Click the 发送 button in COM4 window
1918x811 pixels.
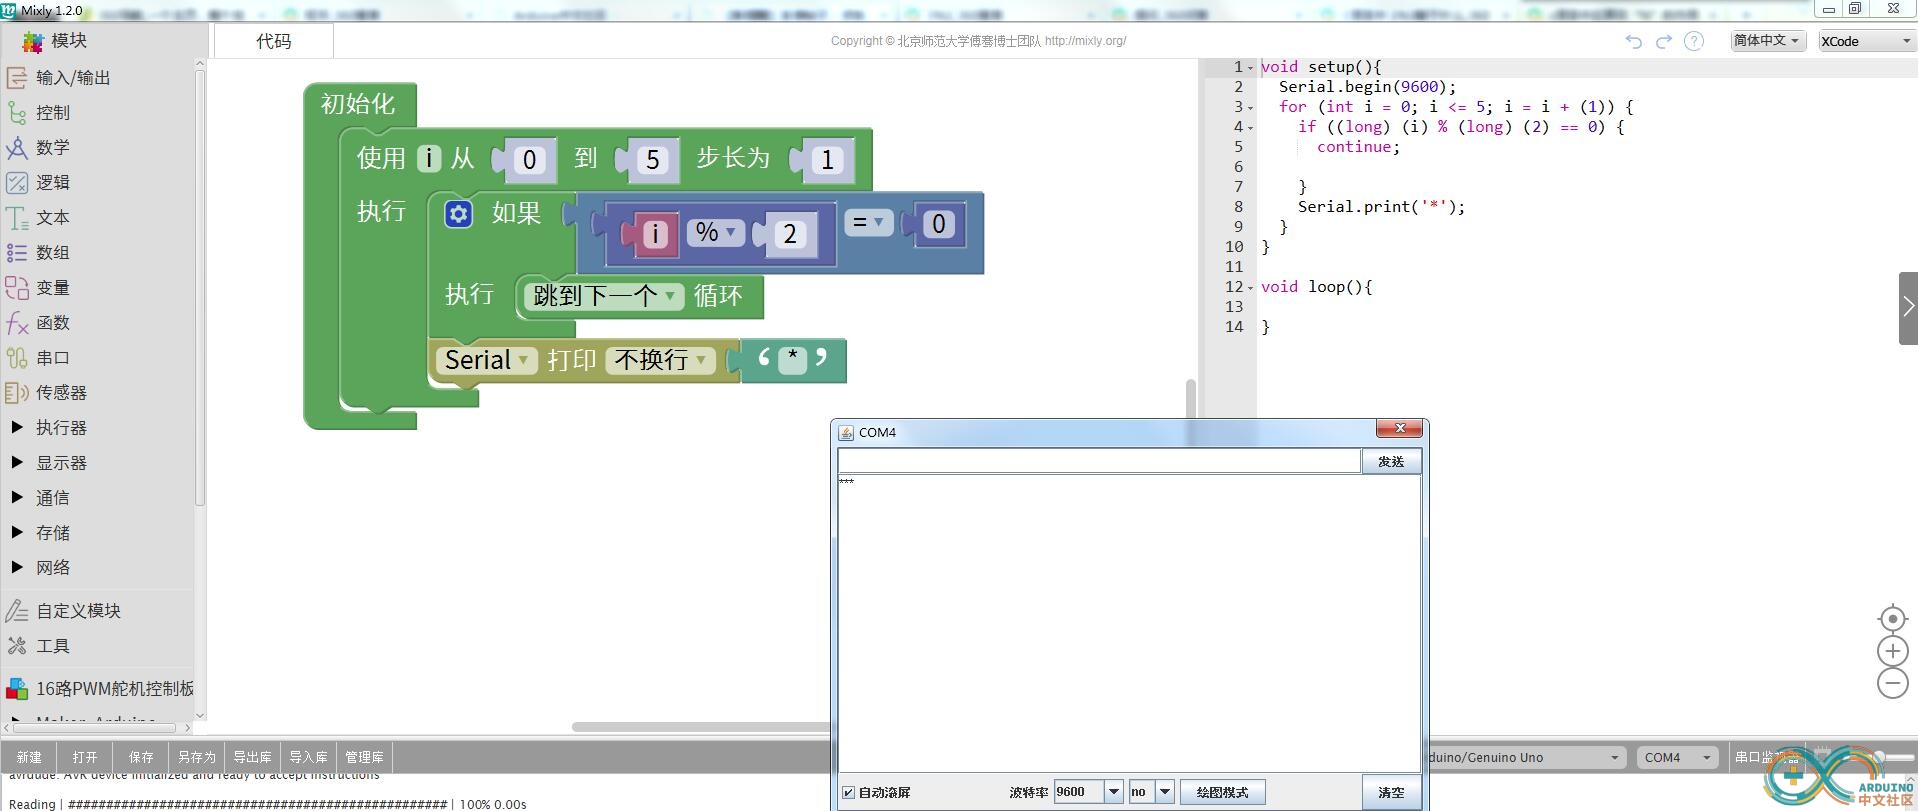point(1391,461)
